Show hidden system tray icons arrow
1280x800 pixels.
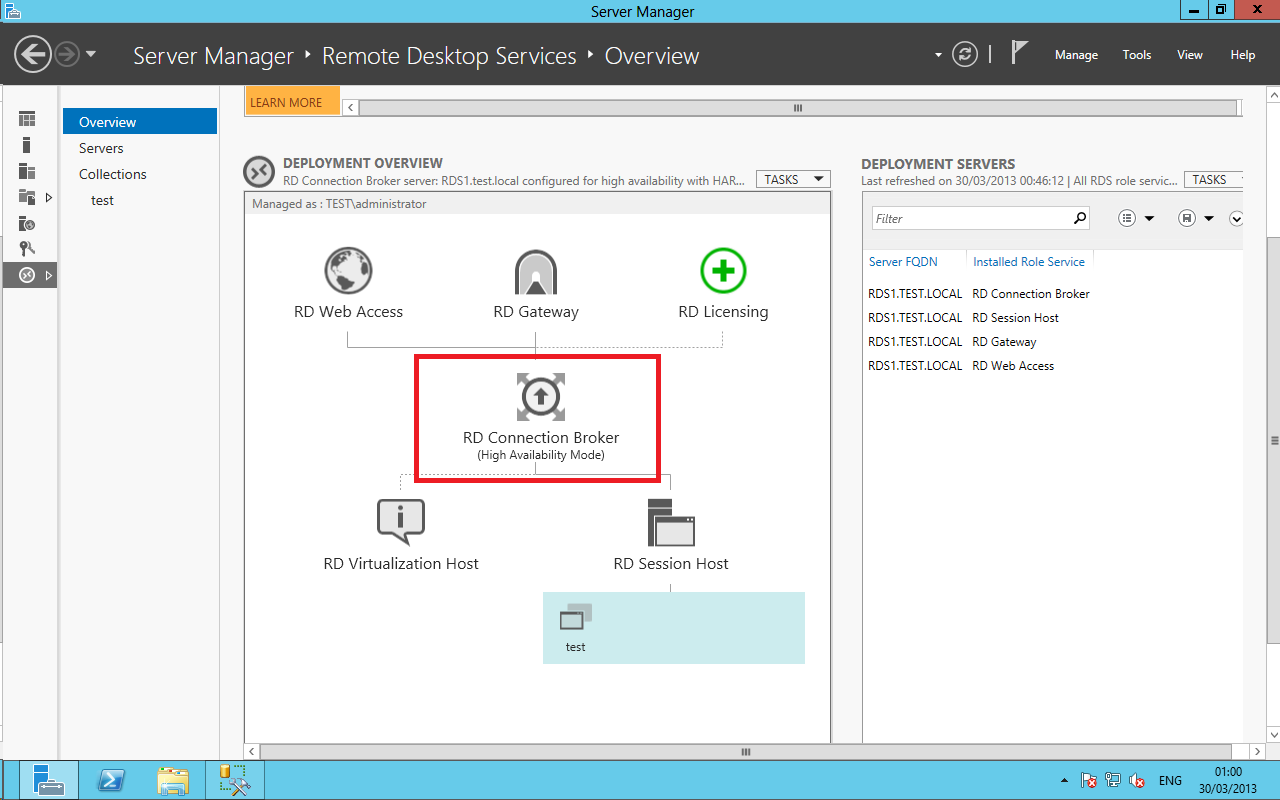pos(1064,780)
